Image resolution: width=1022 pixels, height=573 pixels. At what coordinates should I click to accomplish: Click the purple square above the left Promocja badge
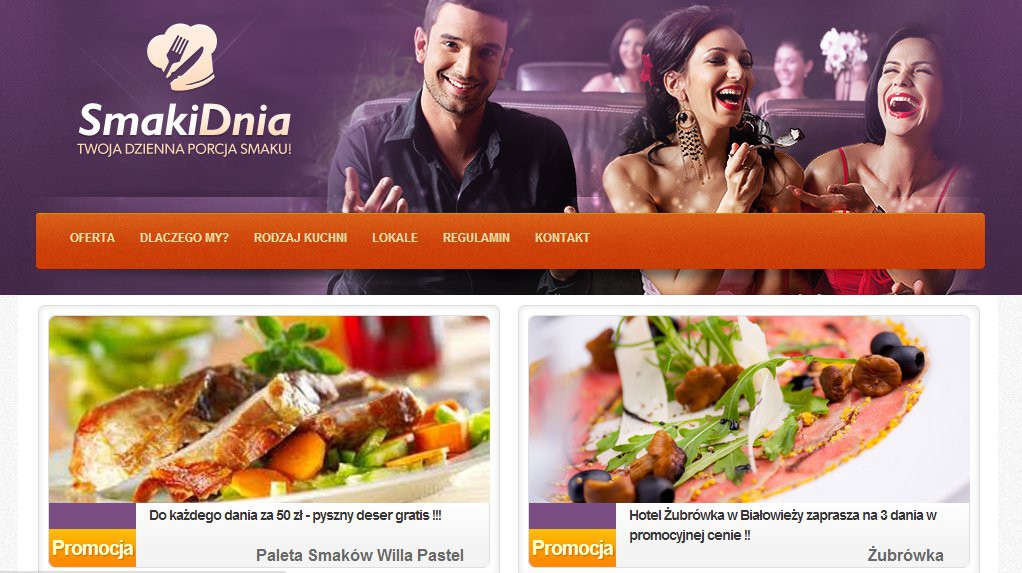(93, 516)
